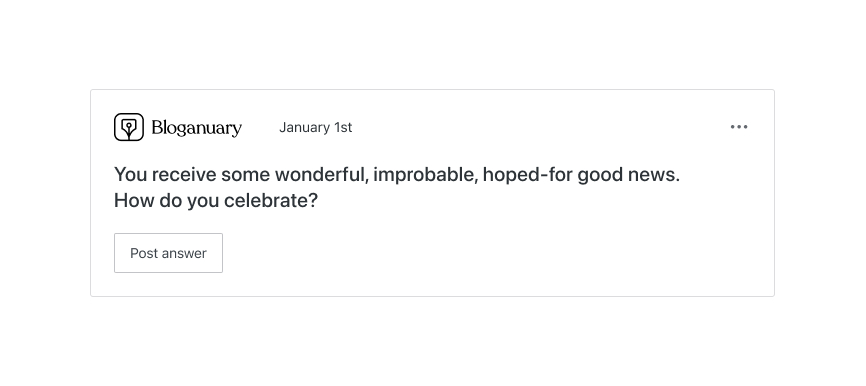Click the Bloganuary tree logo icon

(129, 127)
